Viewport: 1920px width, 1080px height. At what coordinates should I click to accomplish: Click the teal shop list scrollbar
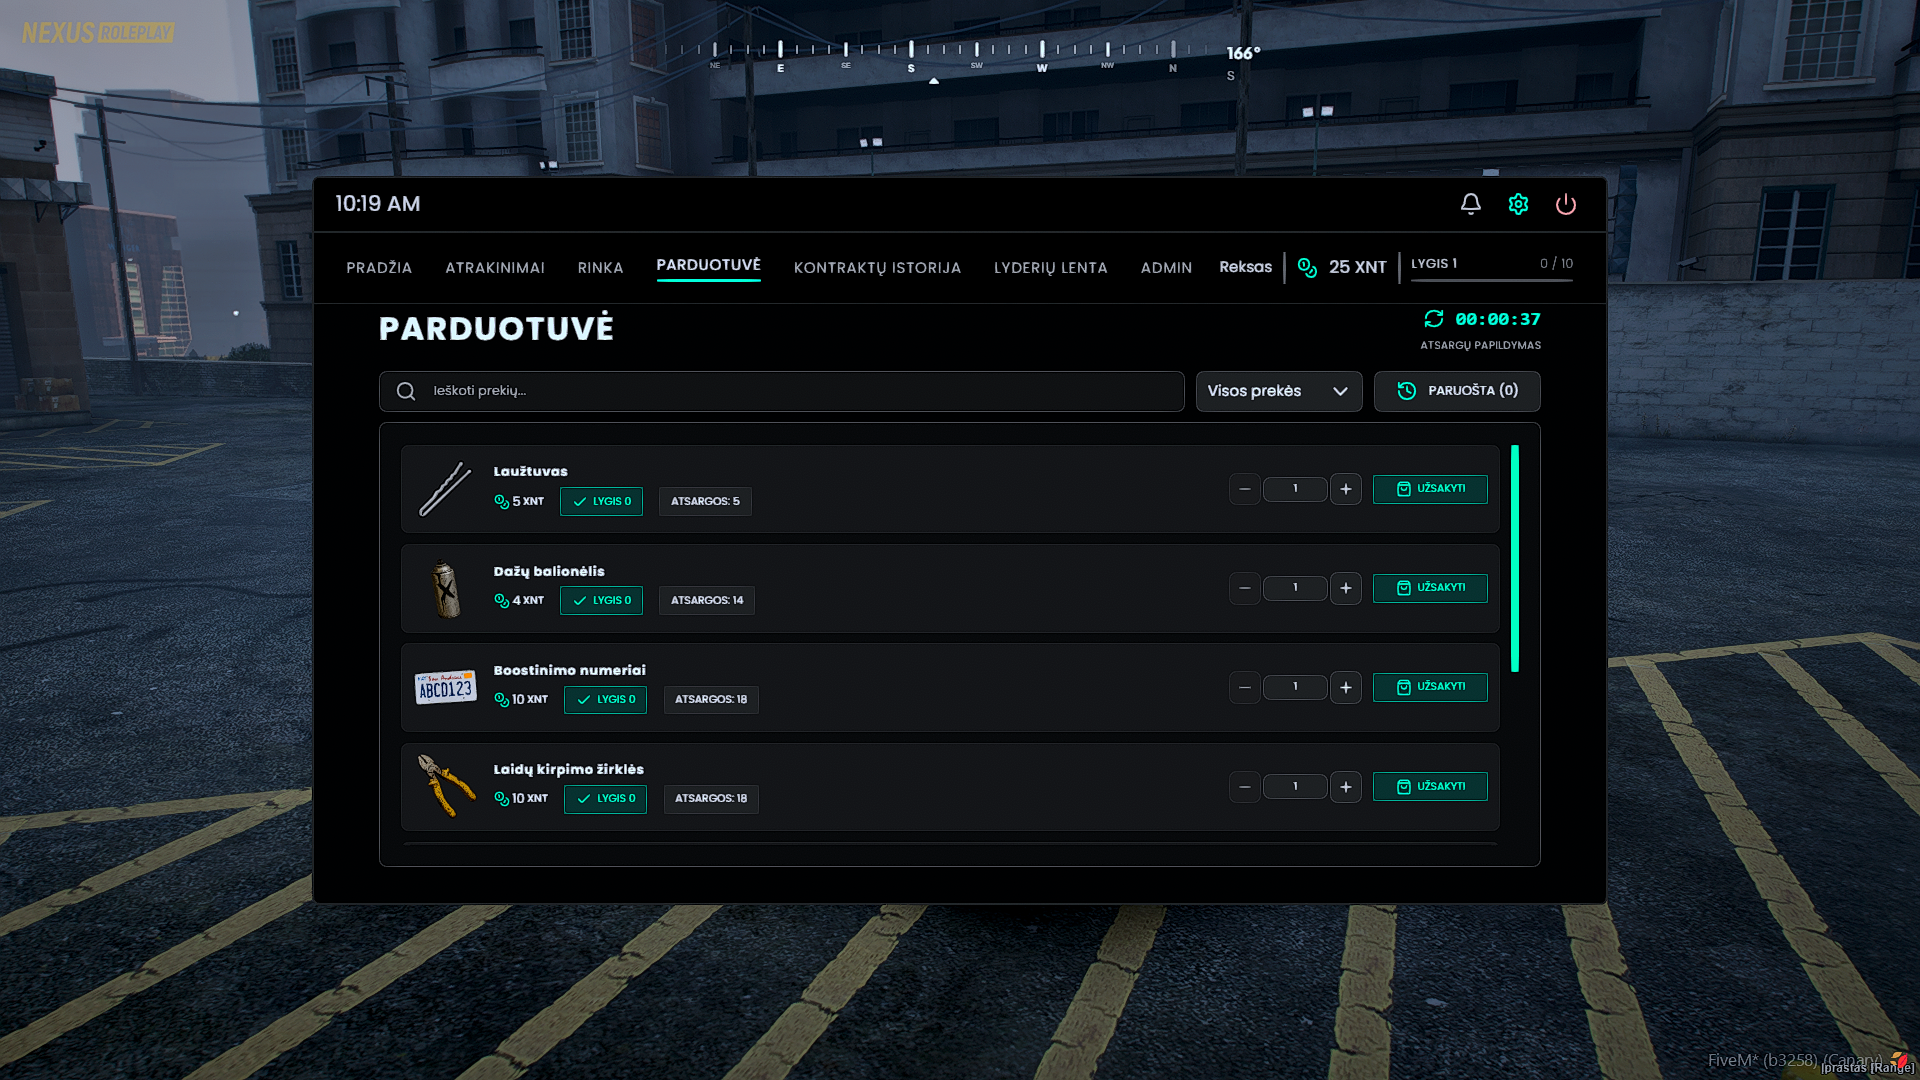point(1514,558)
